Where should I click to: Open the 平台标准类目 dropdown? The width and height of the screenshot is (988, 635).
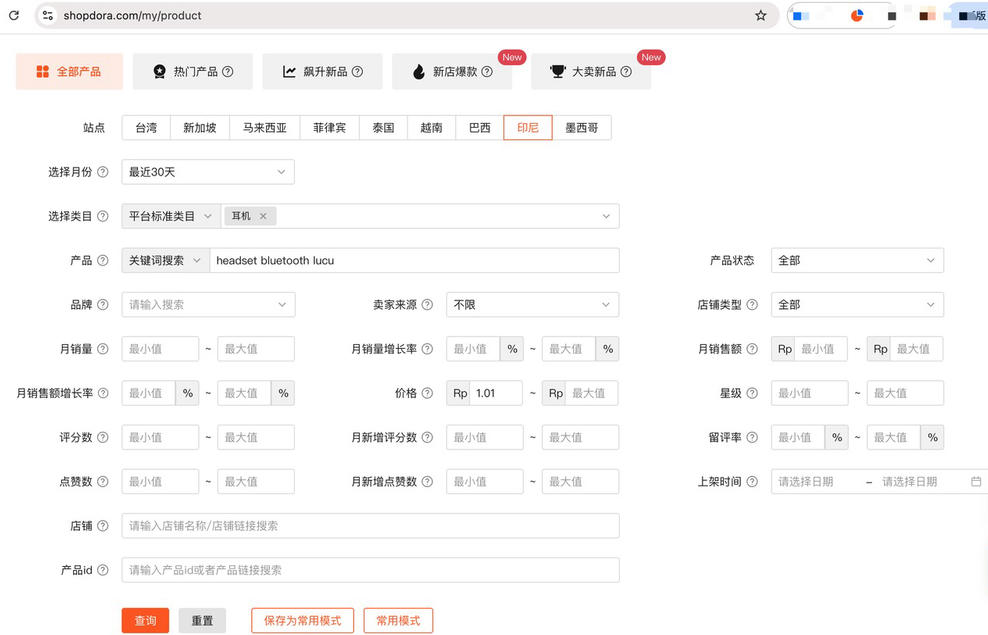tap(170, 216)
